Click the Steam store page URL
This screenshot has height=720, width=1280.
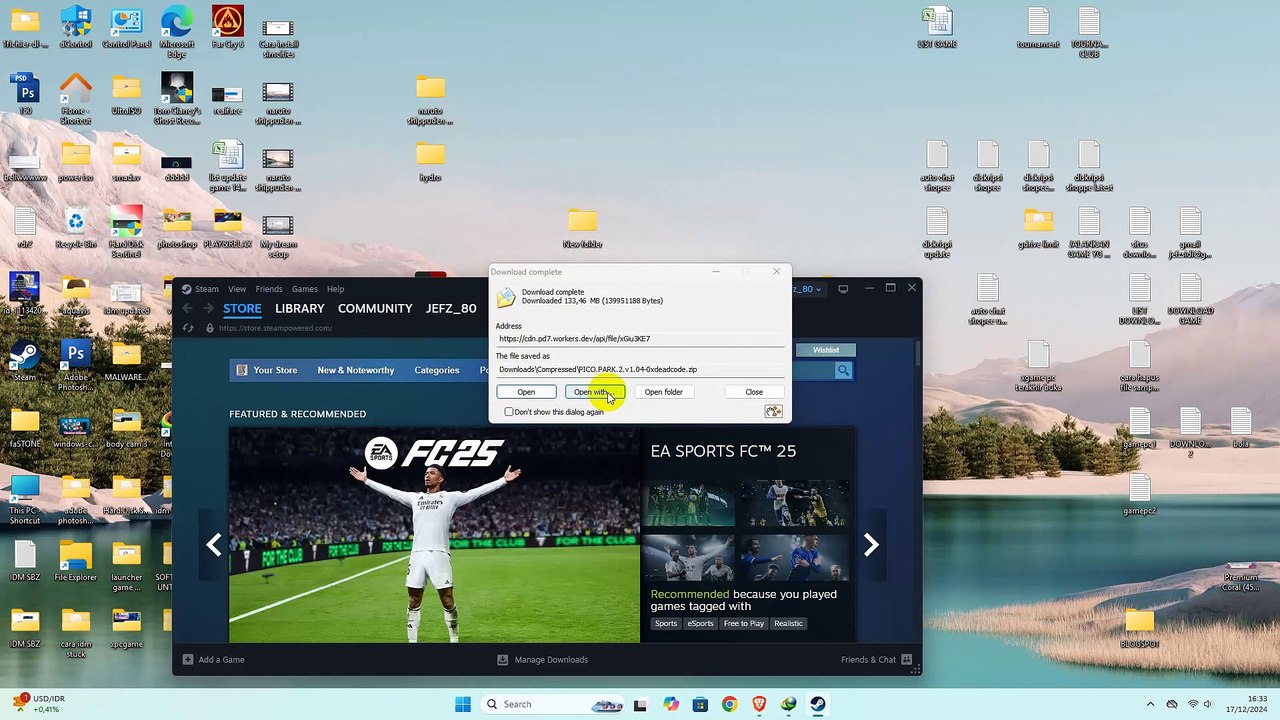pos(275,328)
